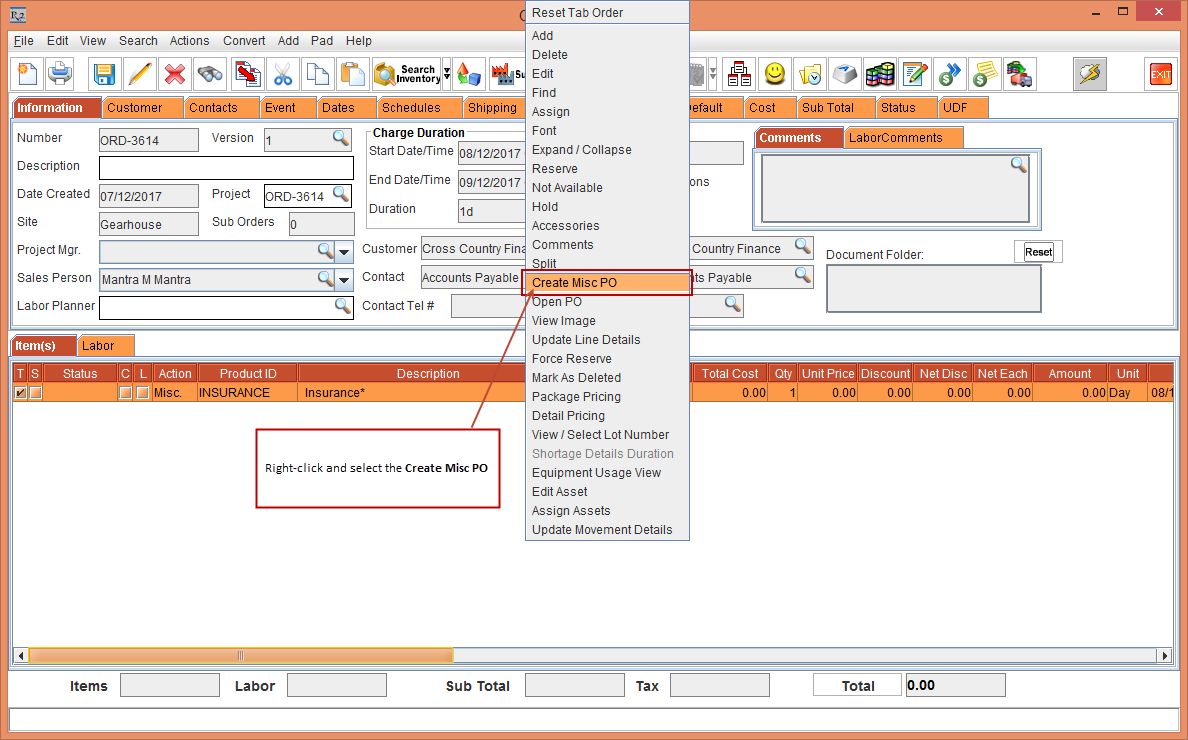Click the red X Delete icon
Viewport: 1188px width, 740px height.
pos(175,74)
